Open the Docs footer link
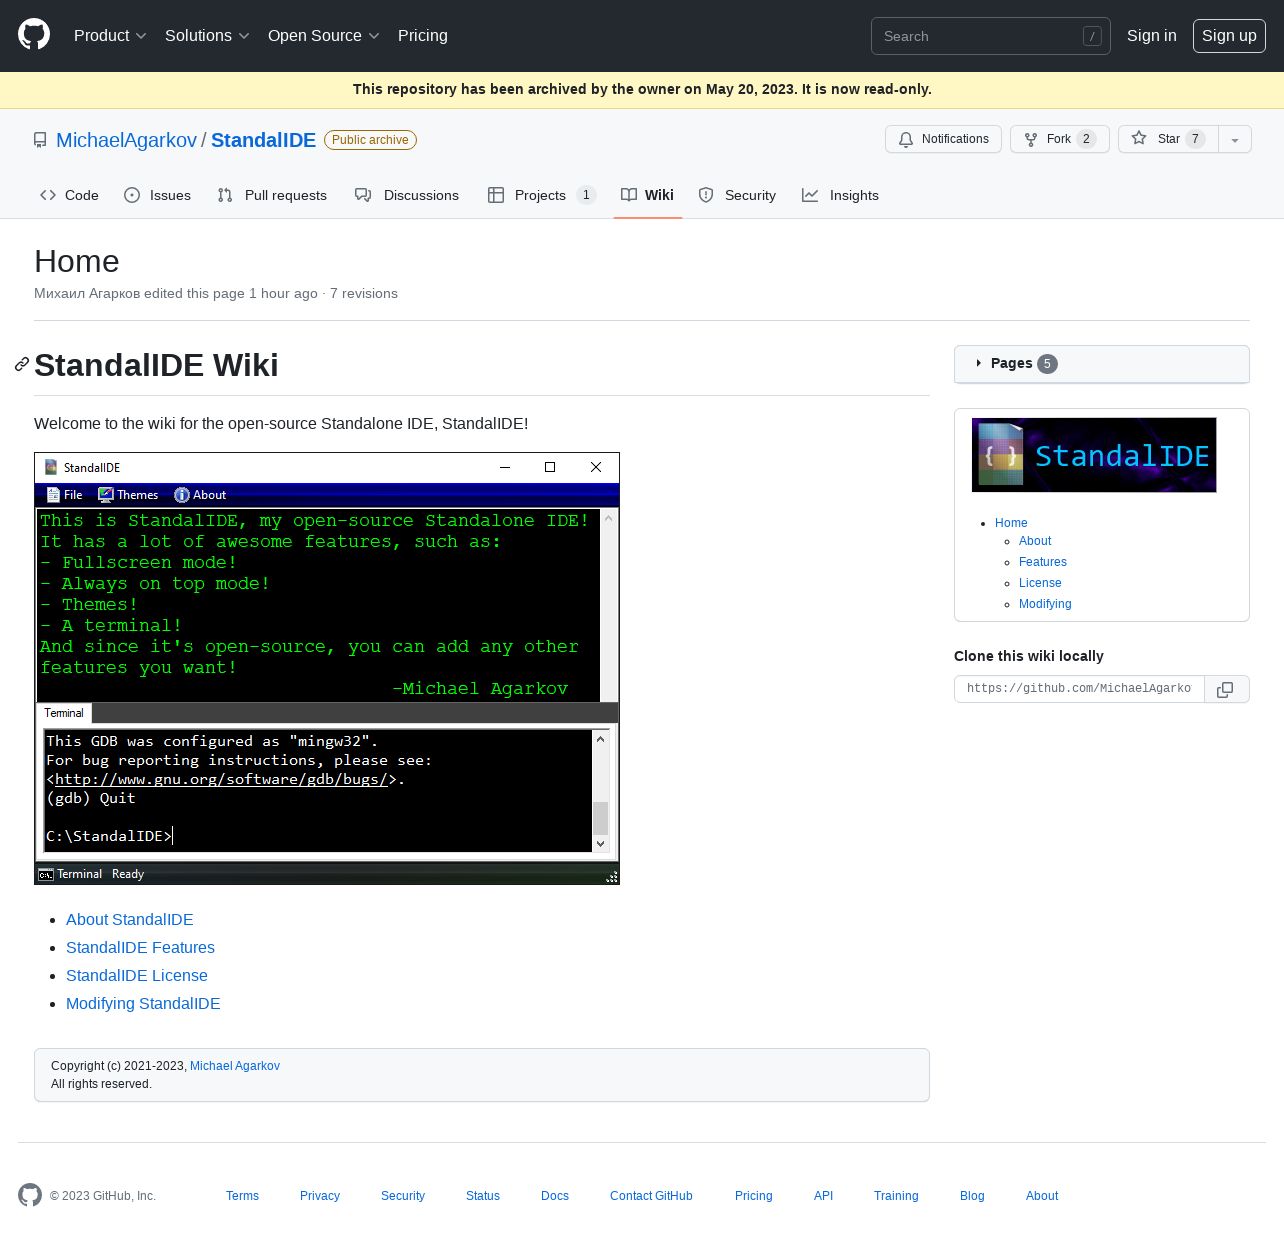This screenshot has height=1257, width=1284. [x=555, y=1196]
